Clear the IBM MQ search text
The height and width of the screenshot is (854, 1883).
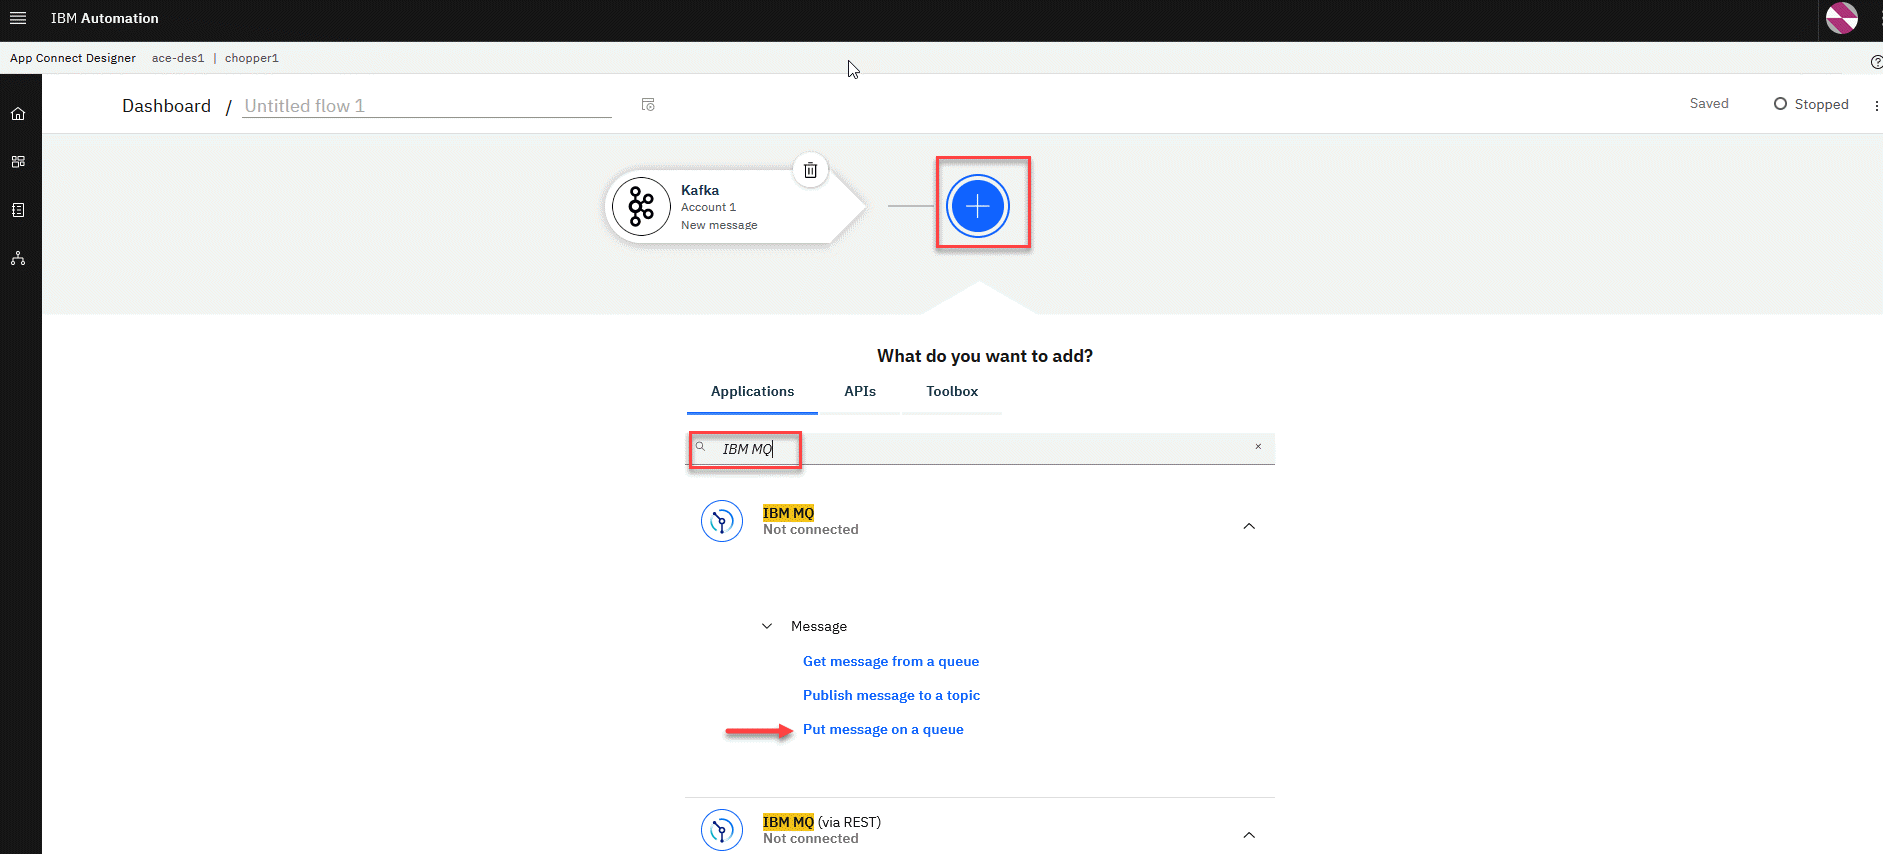(1258, 447)
